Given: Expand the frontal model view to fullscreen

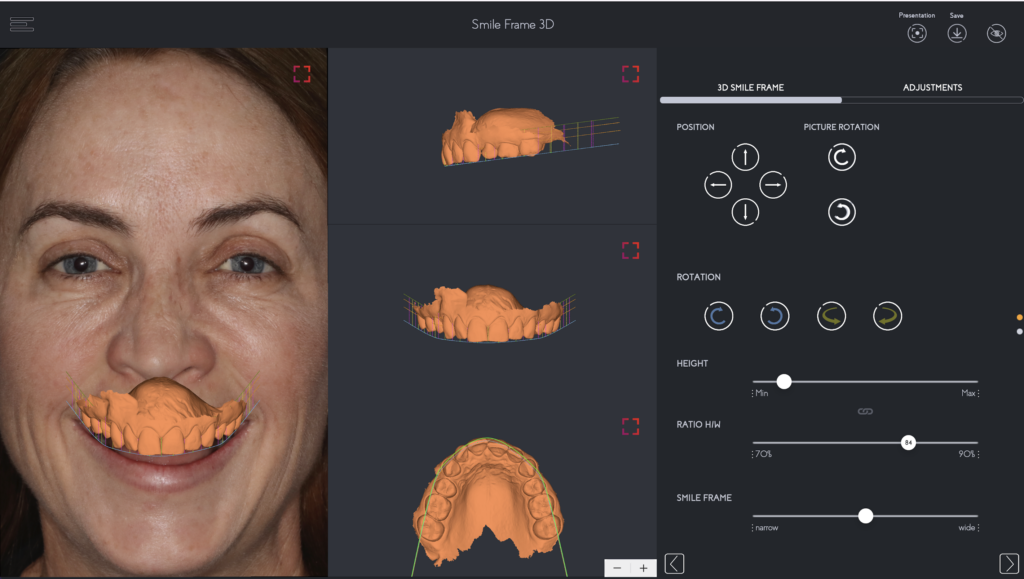Looking at the screenshot, I should [x=630, y=250].
